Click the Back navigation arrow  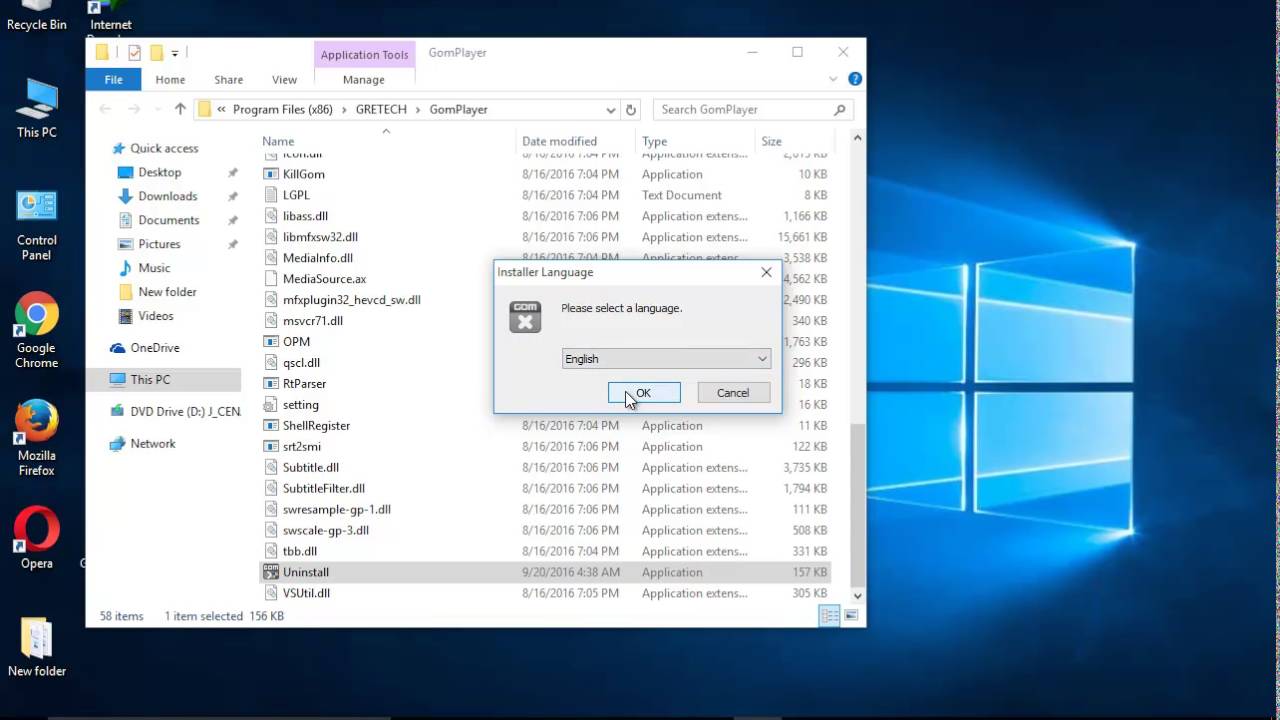pyautogui.click(x=105, y=109)
